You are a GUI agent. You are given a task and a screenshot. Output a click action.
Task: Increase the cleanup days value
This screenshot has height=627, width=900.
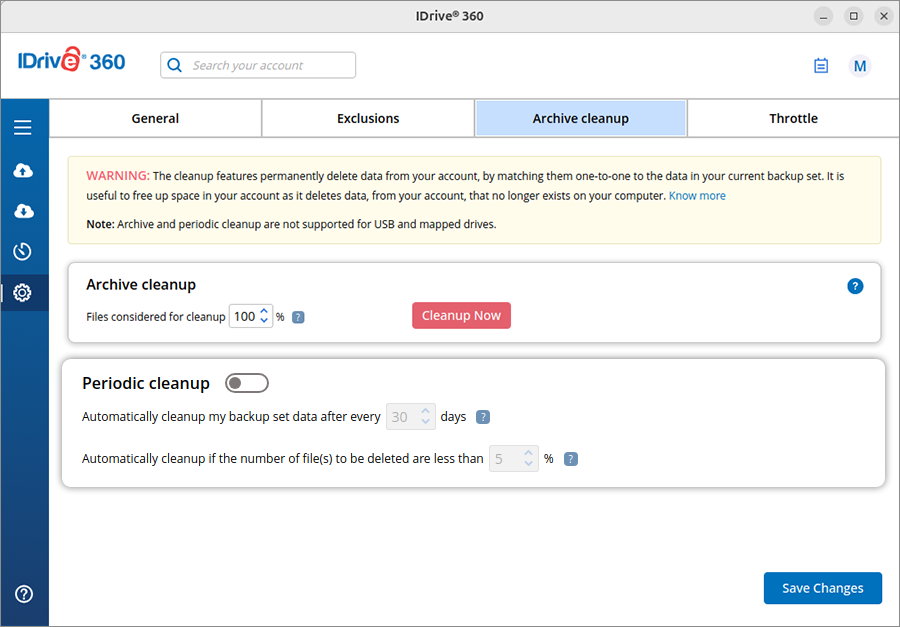425,411
